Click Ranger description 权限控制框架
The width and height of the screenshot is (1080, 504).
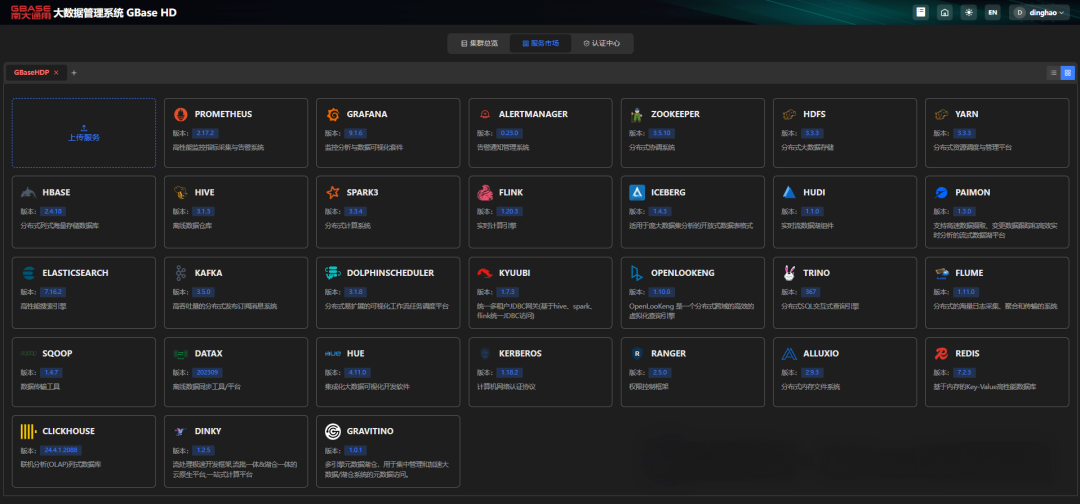[651, 386]
